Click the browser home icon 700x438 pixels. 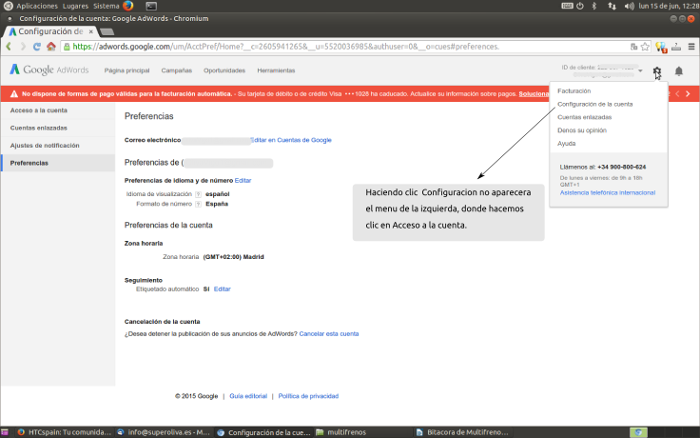pyautogui.click(x=51, y=46)
